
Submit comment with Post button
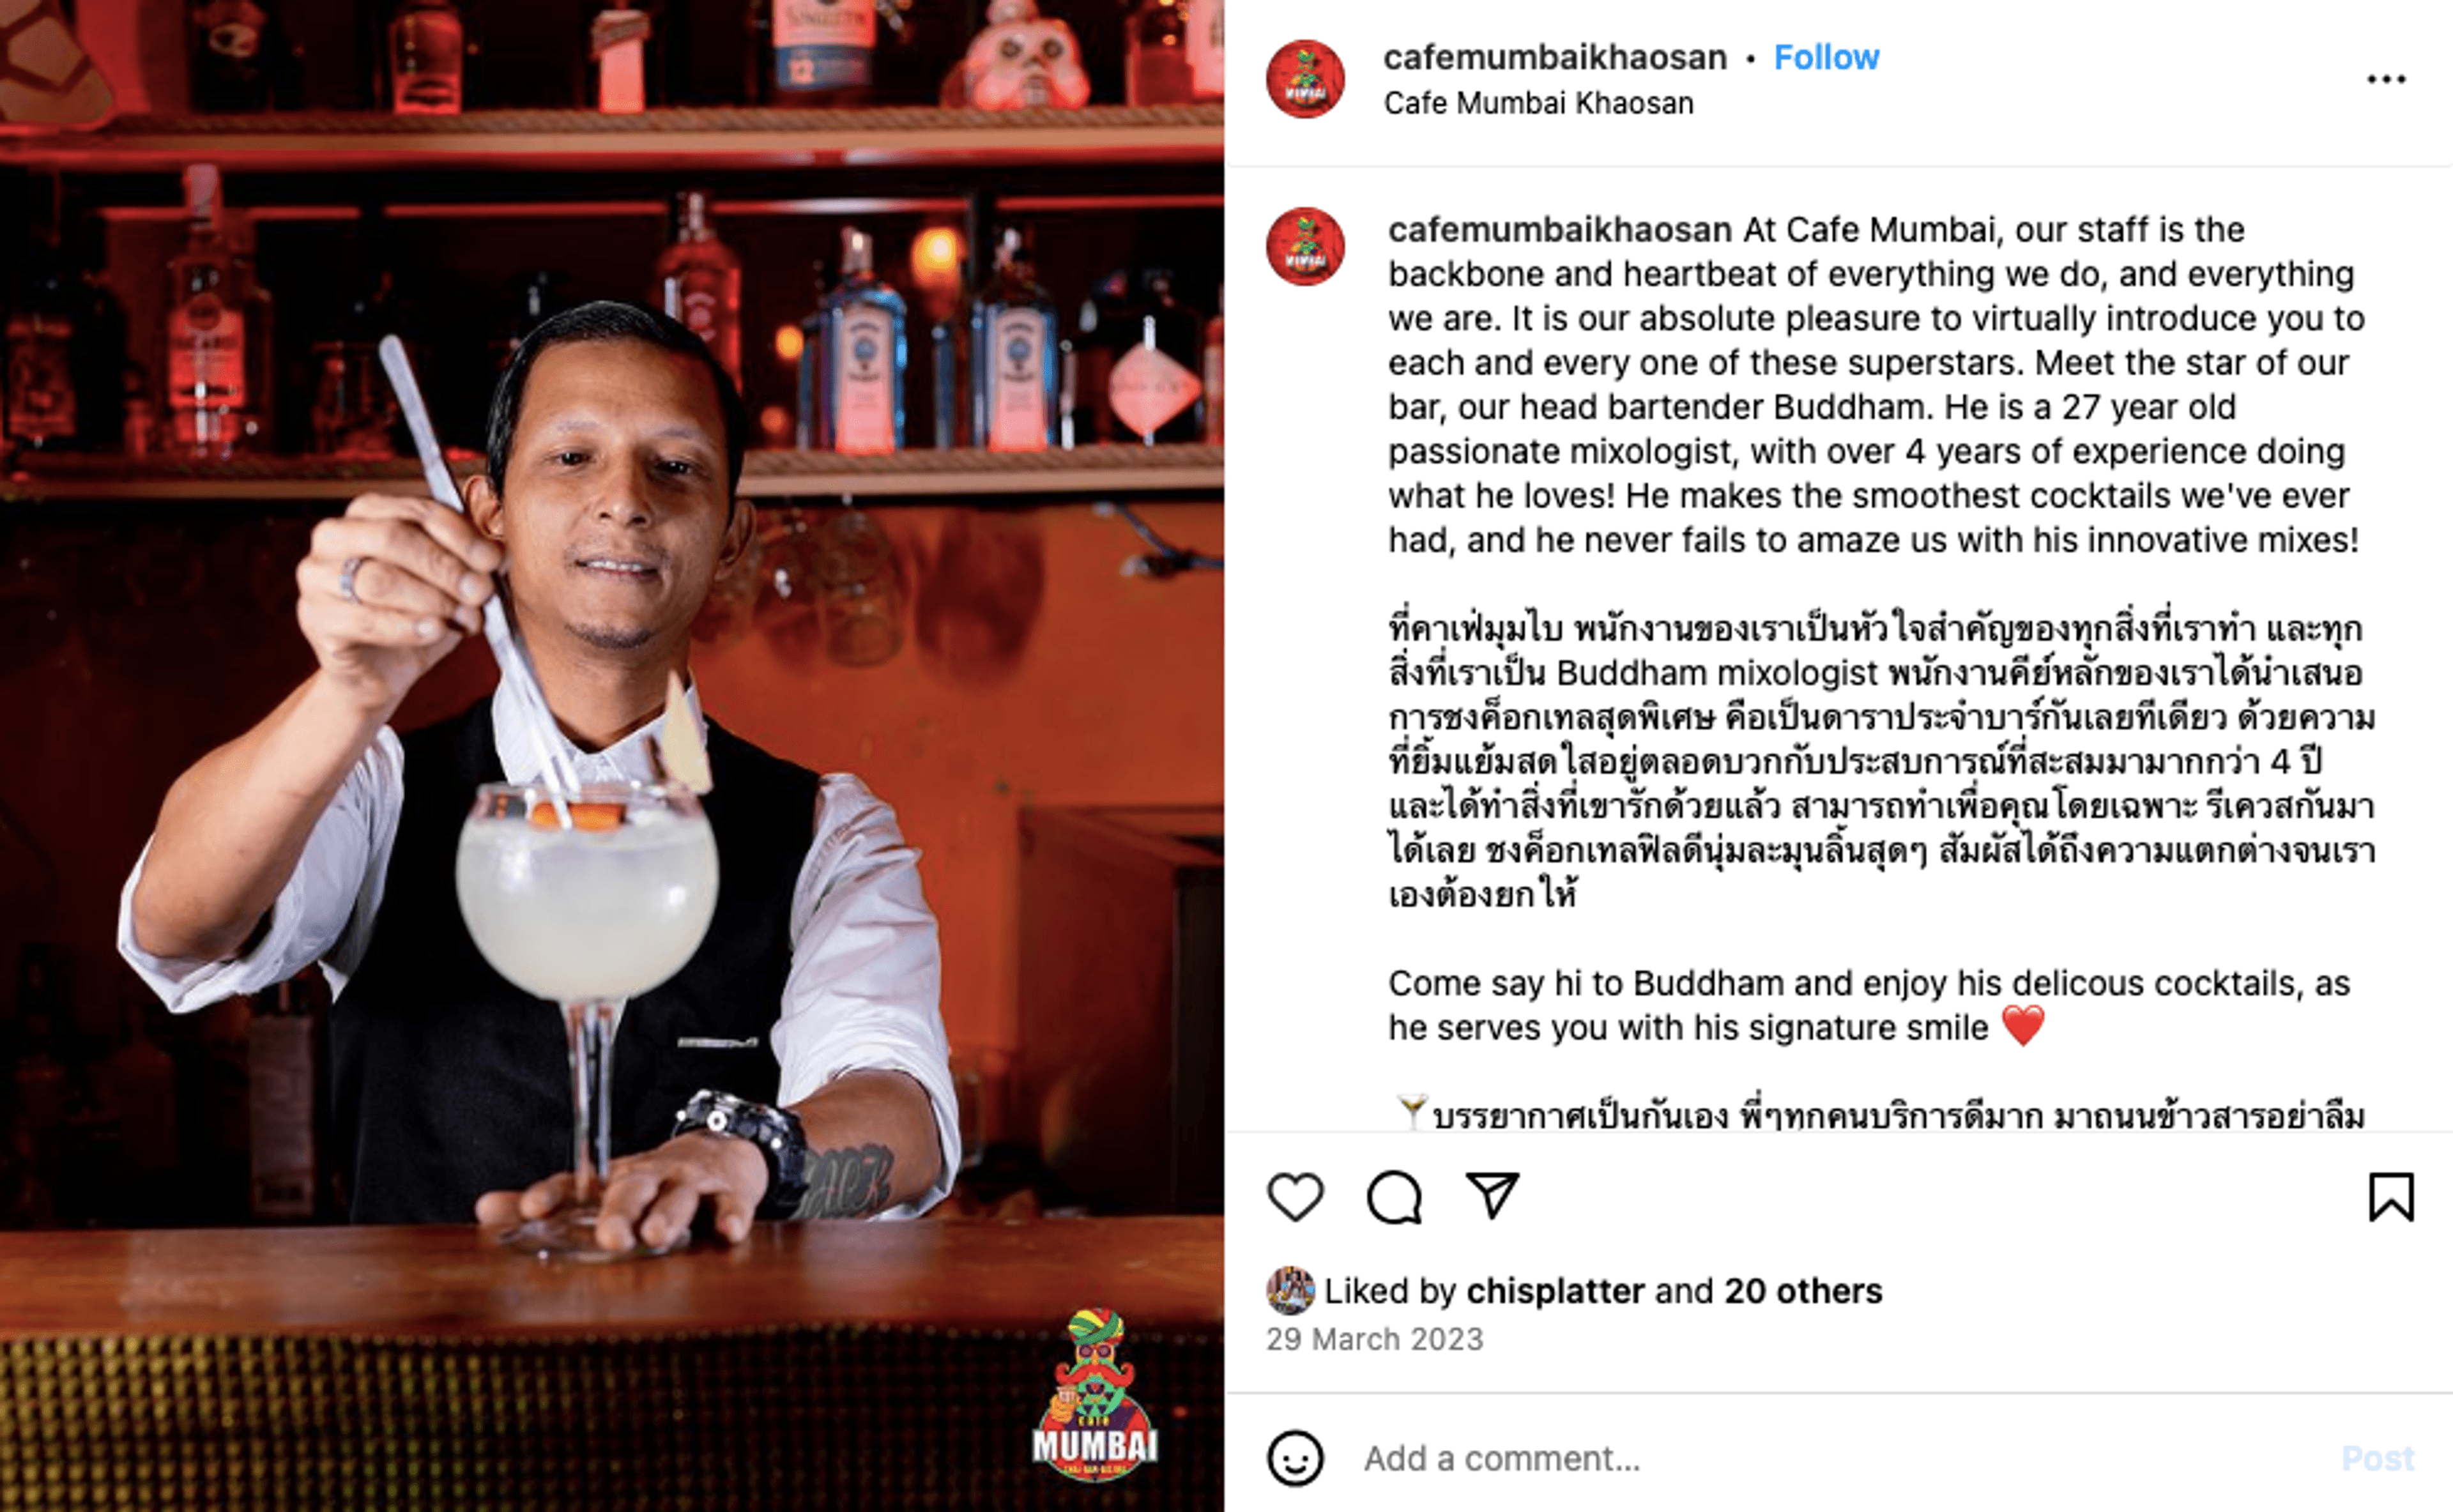click(x=2378, y=1458)
